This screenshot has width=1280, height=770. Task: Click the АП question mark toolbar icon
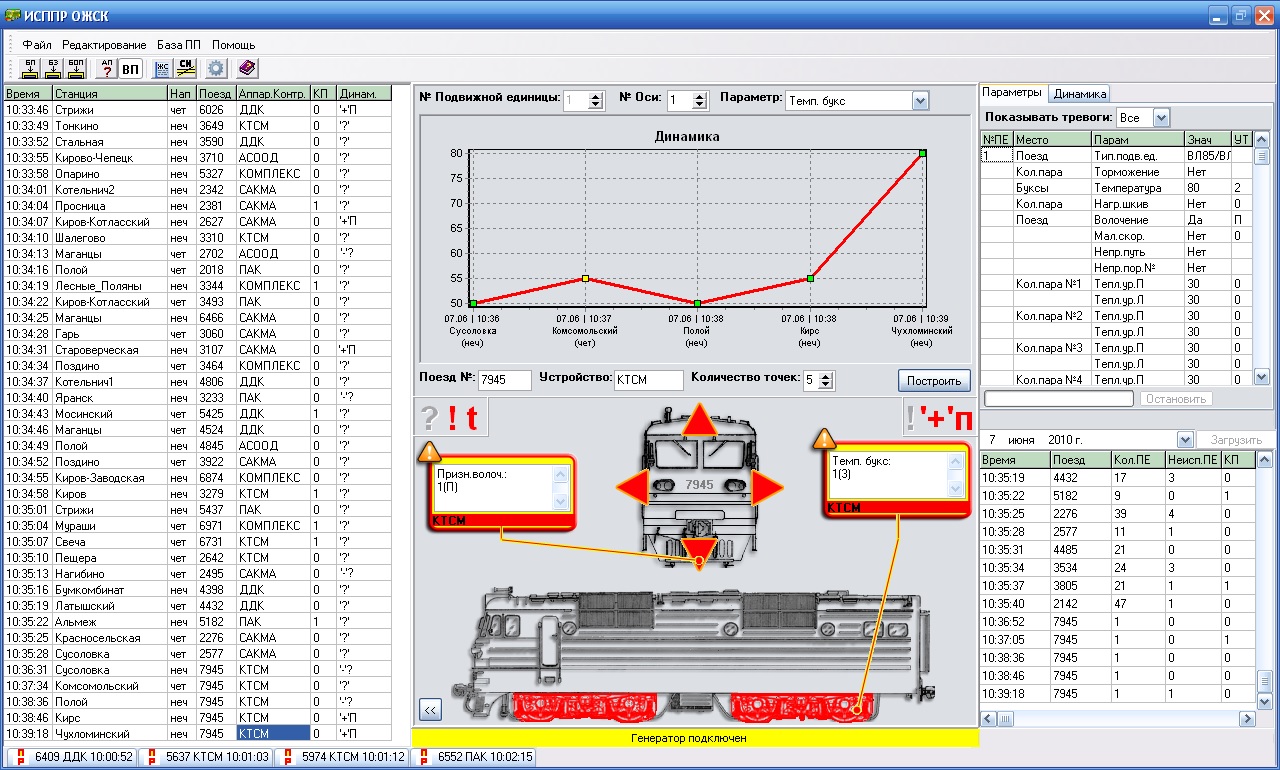(107, 68)
